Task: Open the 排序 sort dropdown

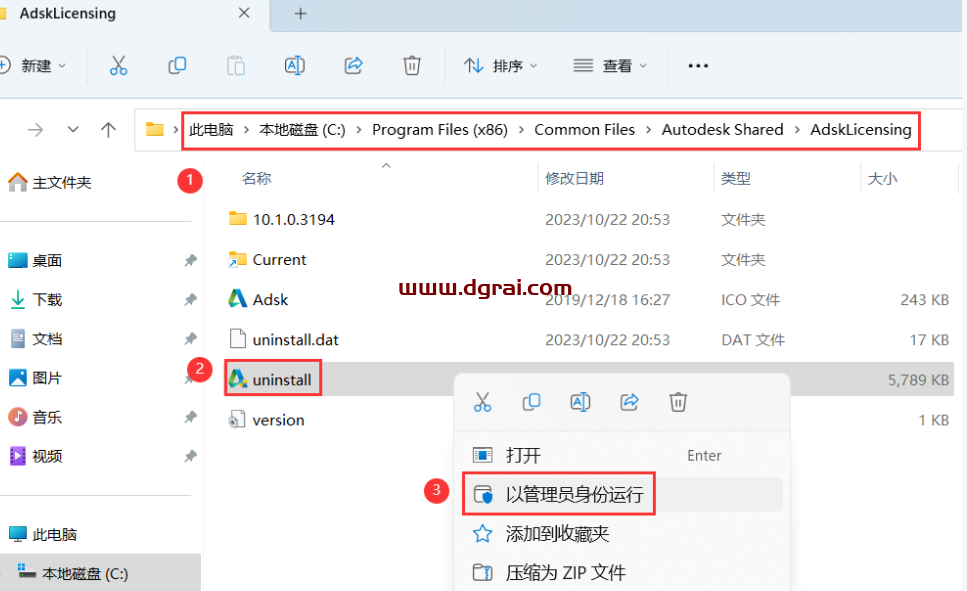Action: click(501, 66)
